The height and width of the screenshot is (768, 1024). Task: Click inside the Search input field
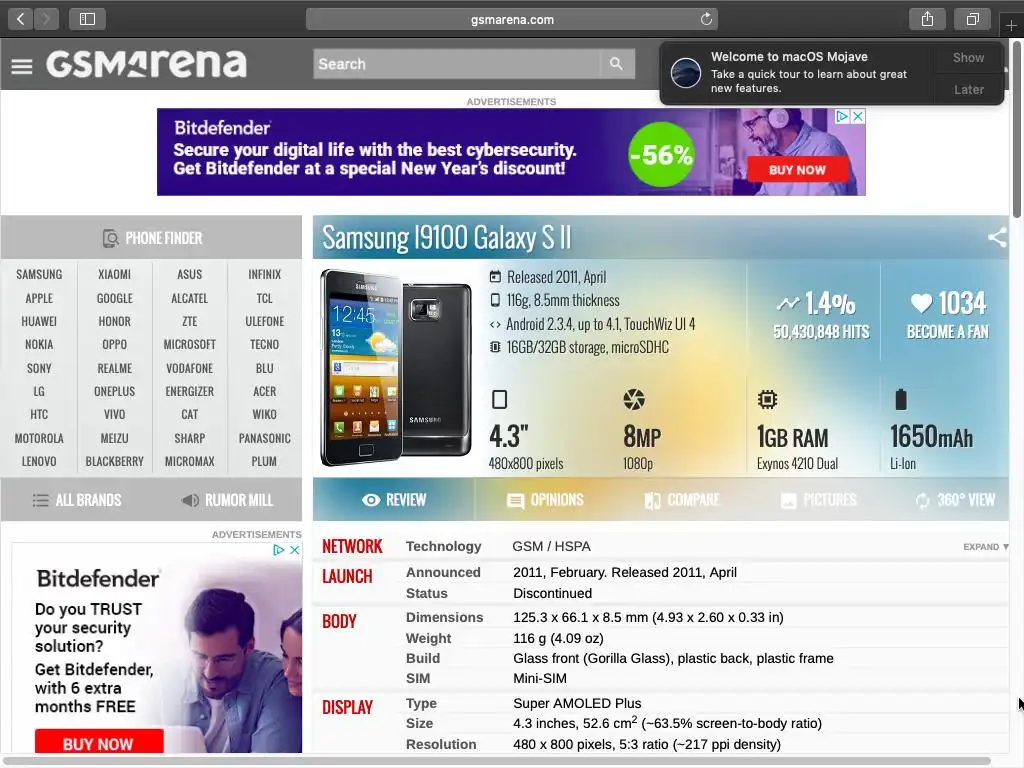click(456, 64)
